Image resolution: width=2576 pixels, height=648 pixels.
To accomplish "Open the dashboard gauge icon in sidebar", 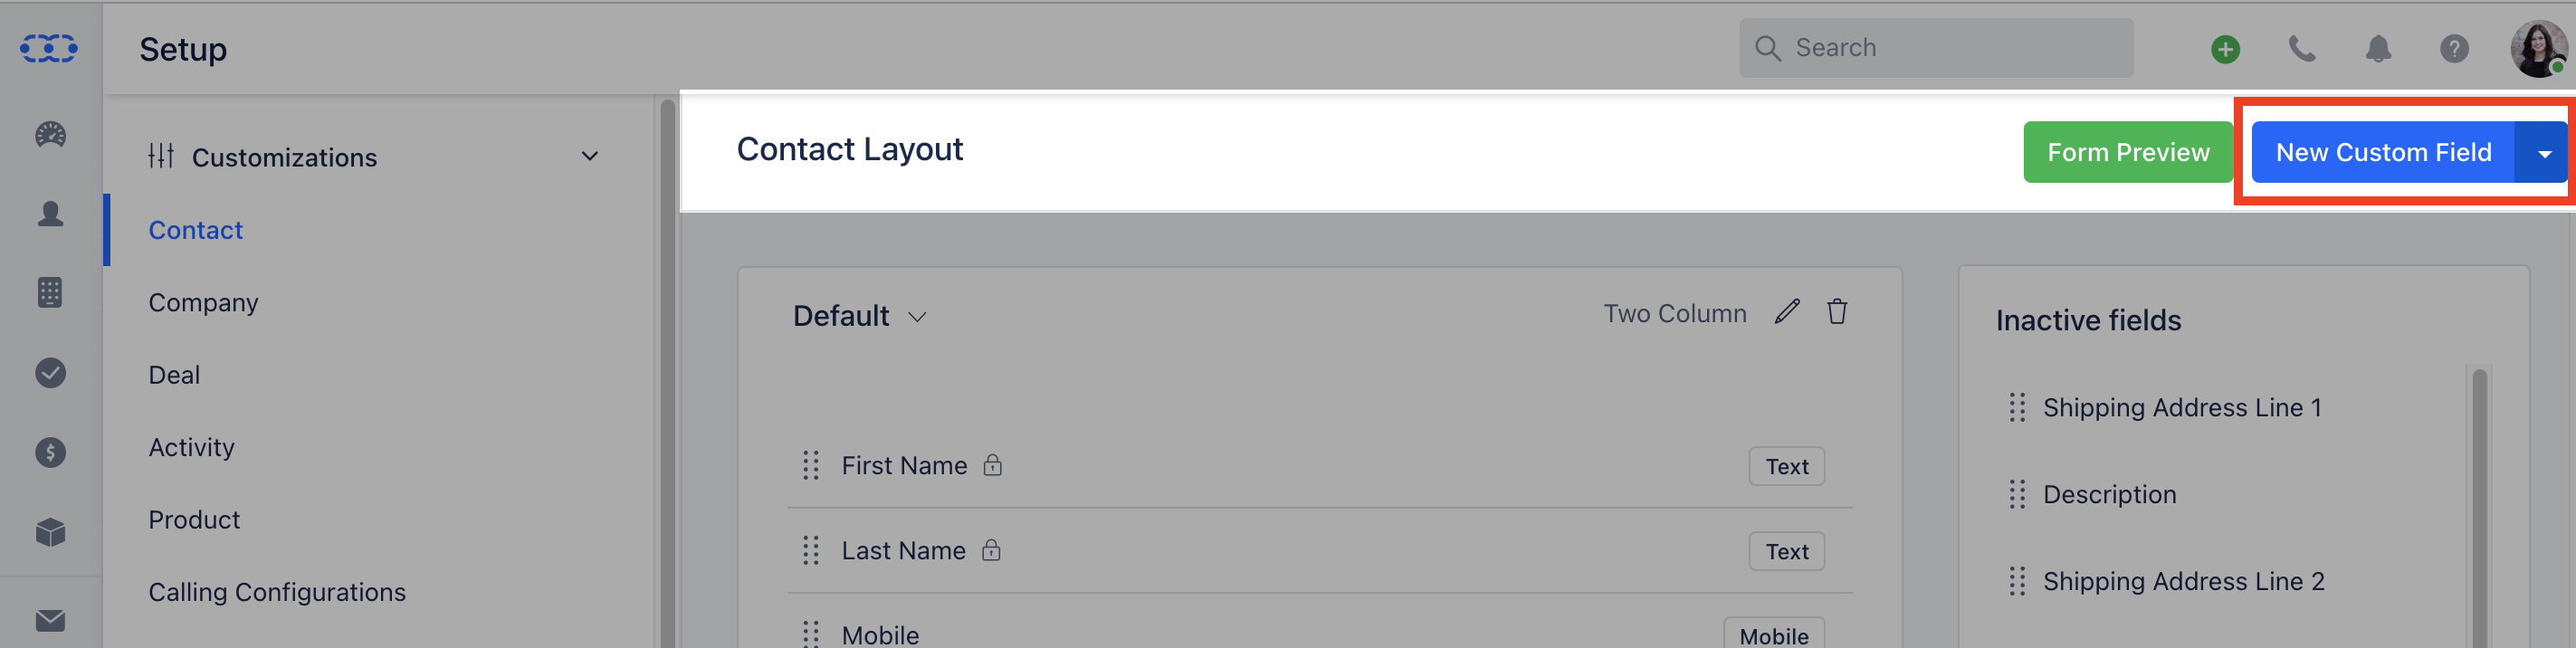I will [50, 134].
